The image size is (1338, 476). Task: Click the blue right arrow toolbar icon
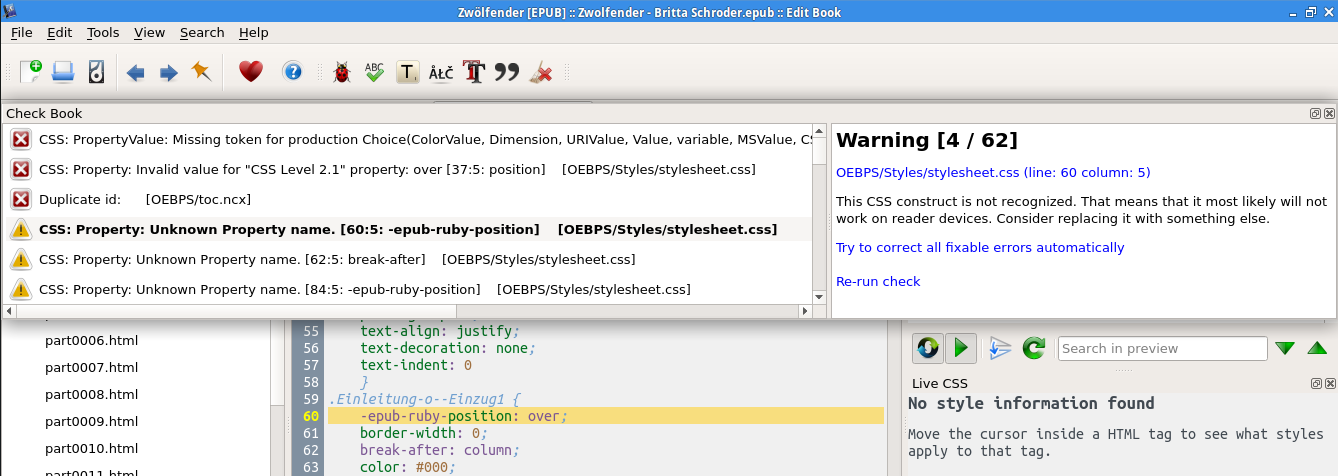tap(169, 72)
